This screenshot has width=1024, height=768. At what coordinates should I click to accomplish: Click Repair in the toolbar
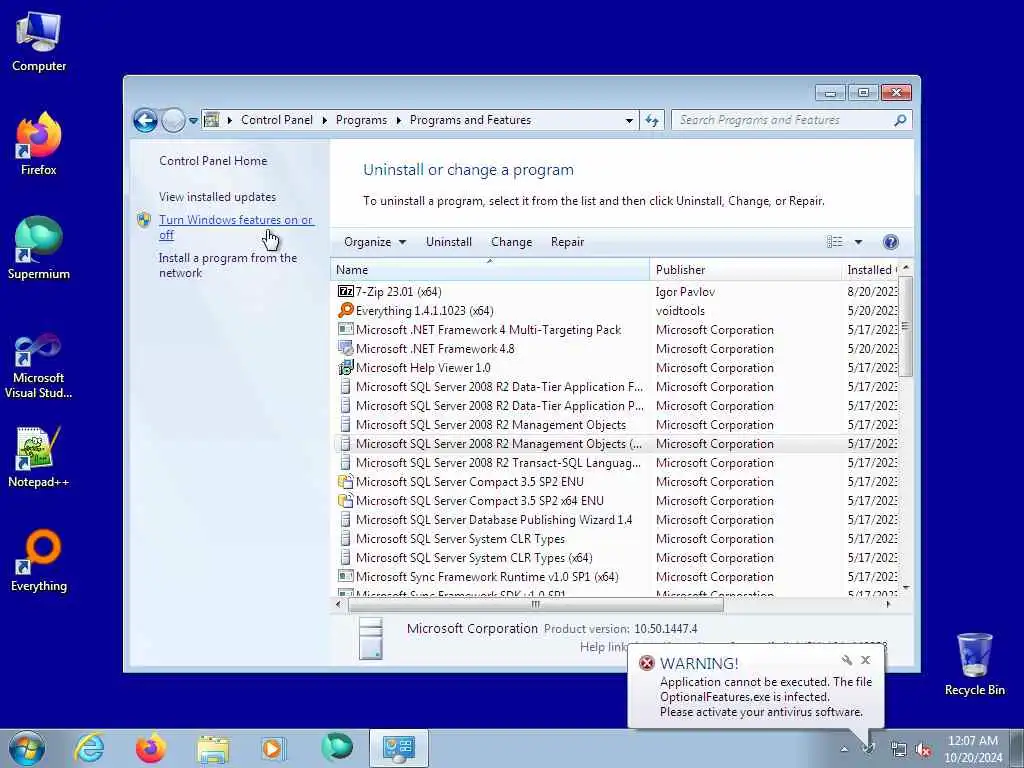[x=568, y=242]
